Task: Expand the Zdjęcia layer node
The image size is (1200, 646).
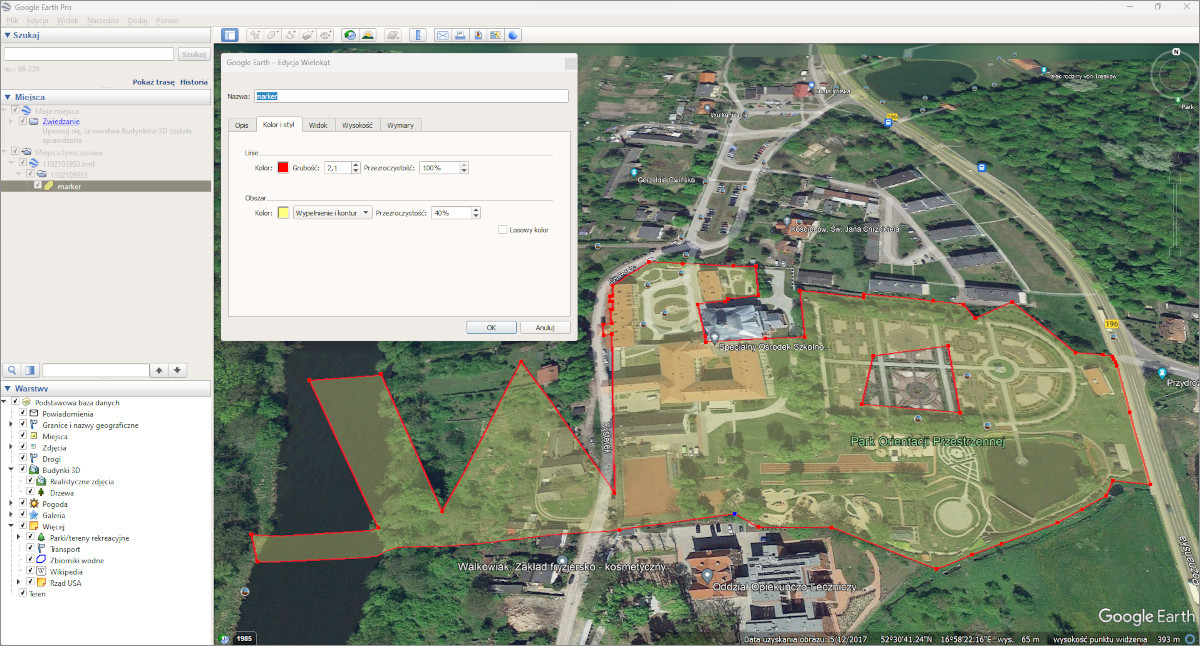Action: click(13, 448)
